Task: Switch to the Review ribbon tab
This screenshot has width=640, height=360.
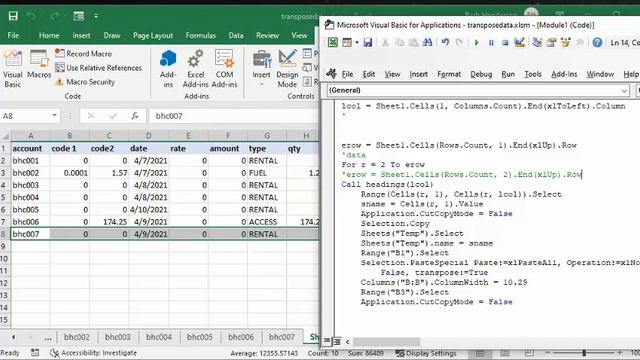Action: pyautogui.click(x=267, y=36)
